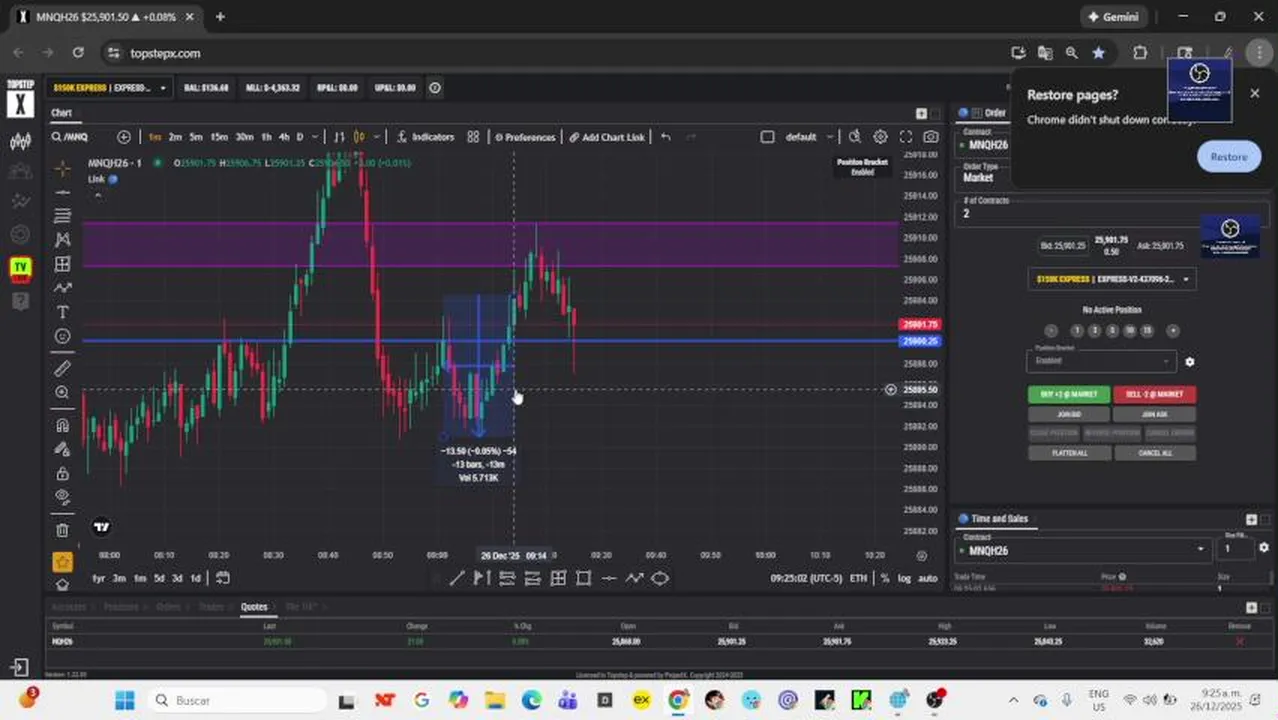Delete drawings with the trash icon
1278x720 pixels.
[x=62, y=530]
